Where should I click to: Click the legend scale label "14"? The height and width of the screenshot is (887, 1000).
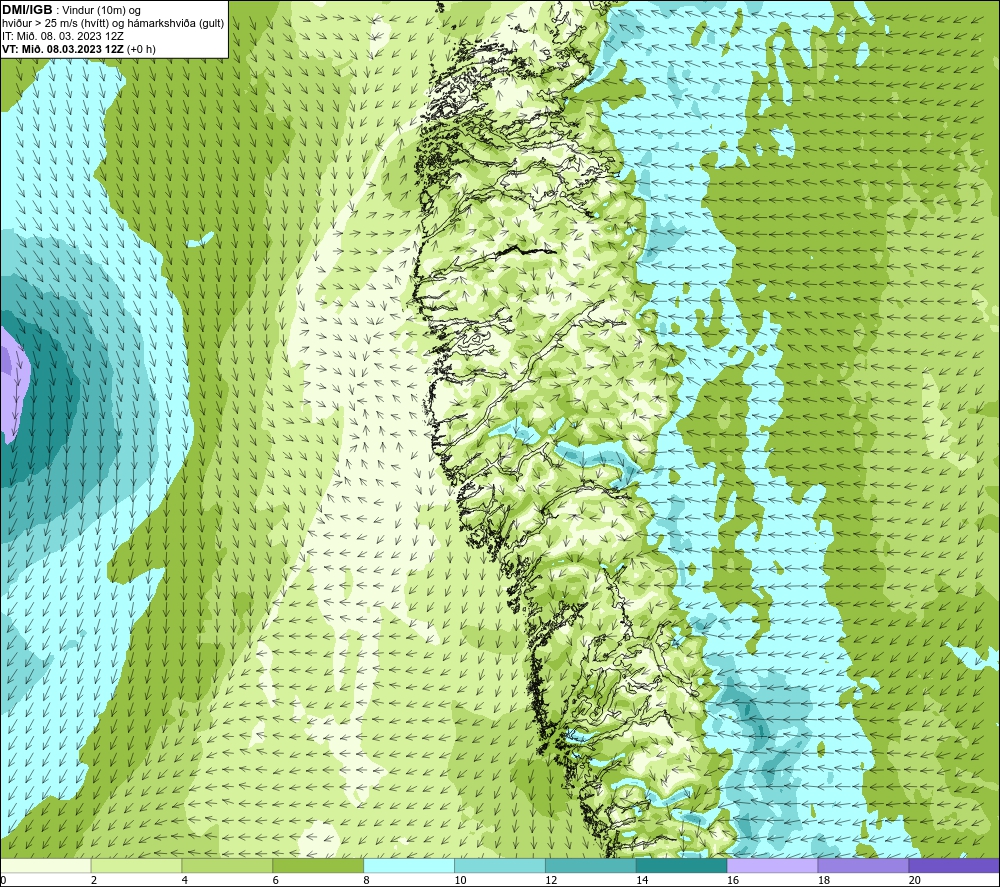coord(642,880)
